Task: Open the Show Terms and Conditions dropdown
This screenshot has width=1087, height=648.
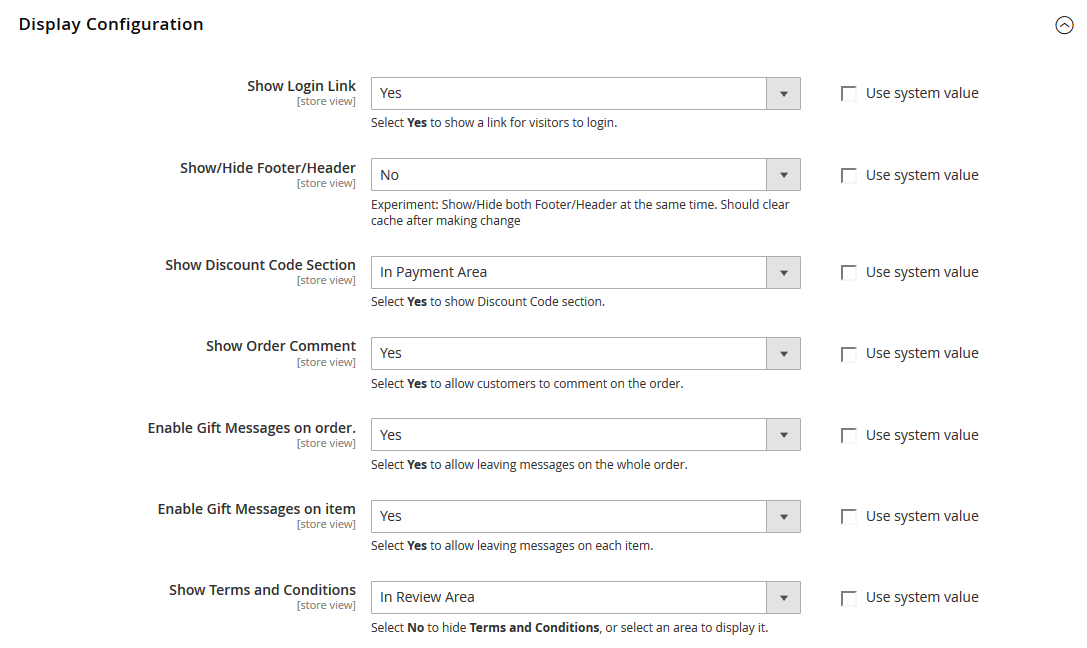Action: pos(585,597)
